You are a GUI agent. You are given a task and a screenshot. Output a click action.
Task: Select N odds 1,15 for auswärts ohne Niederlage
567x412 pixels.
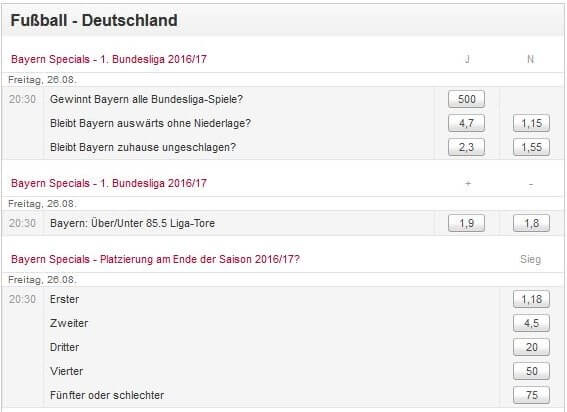tap(531, 123)
